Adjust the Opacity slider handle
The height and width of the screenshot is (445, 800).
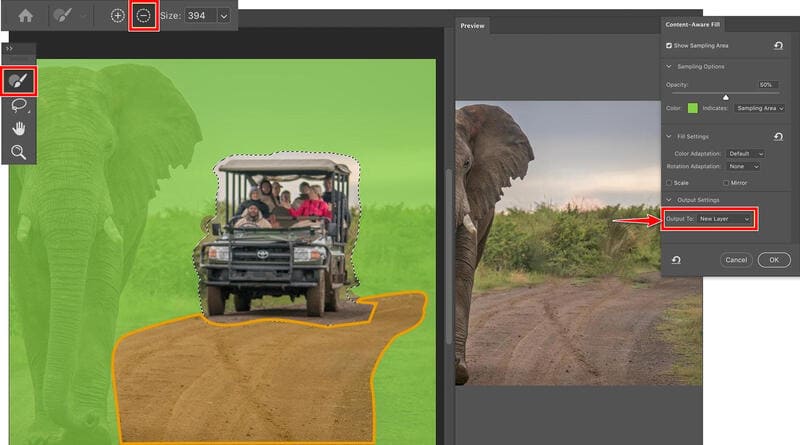[x=726, y=97]
